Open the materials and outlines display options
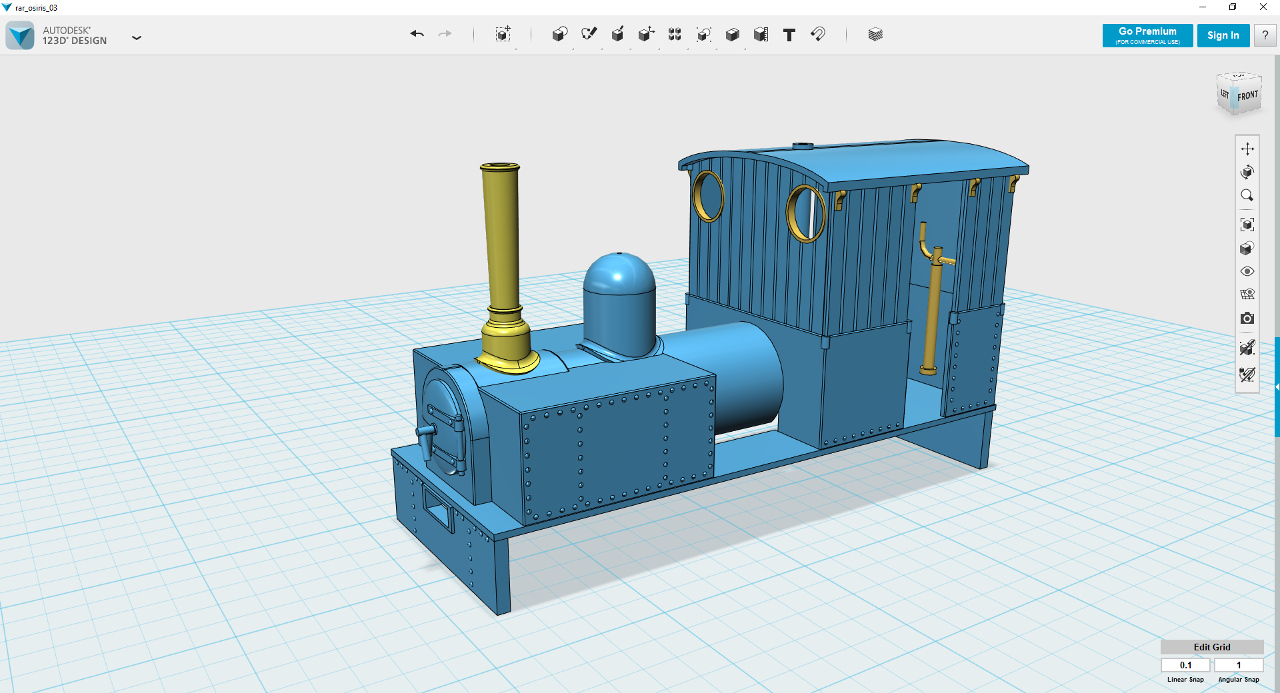 (1247, 248)
